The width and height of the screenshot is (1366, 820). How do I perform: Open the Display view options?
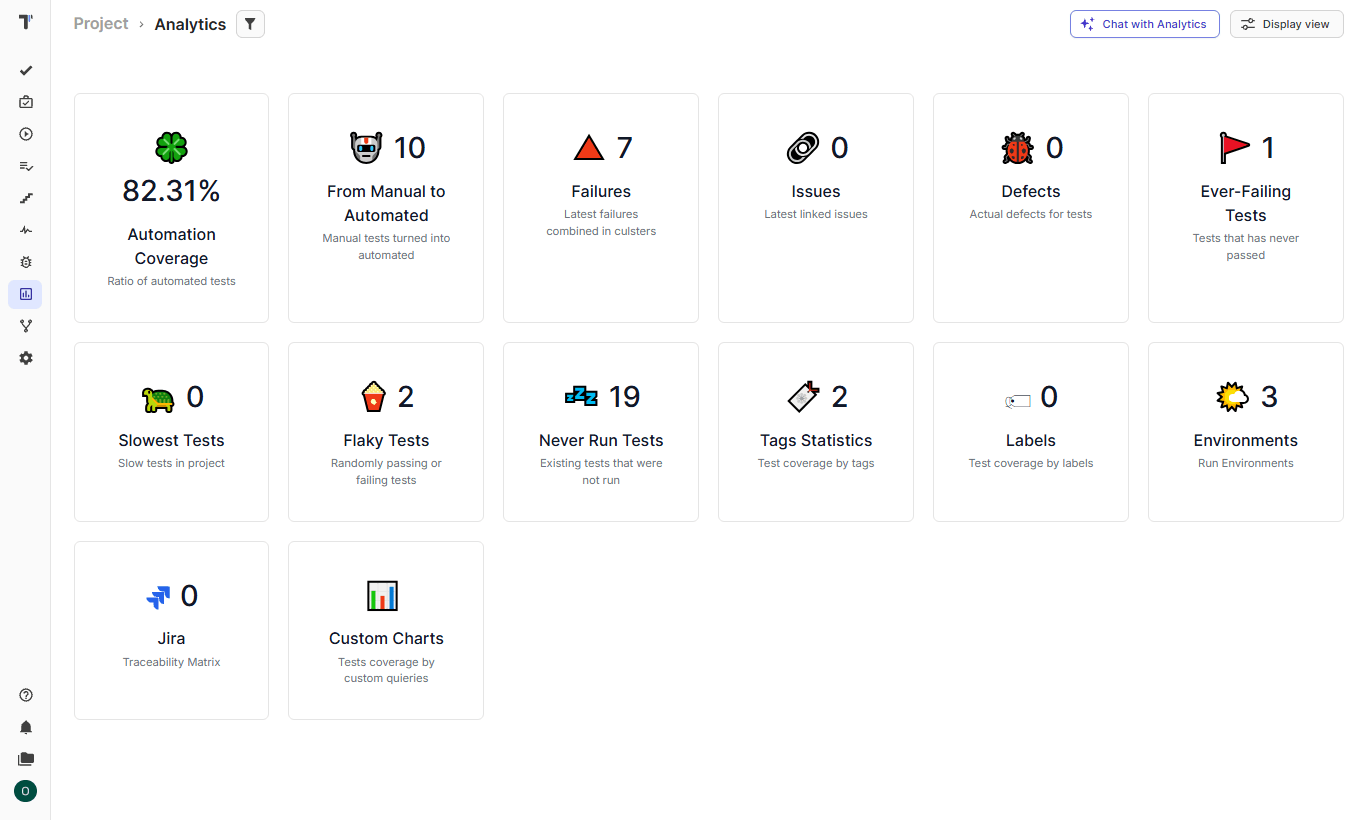[x=1286, y=24]
